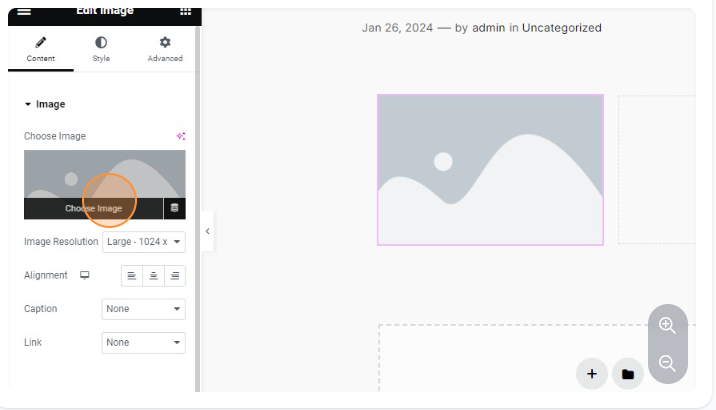Screen dimensions: 716x410
Task: Click the dynamic tags database icon
Action: pyautogui.click(x=175, y=208)
